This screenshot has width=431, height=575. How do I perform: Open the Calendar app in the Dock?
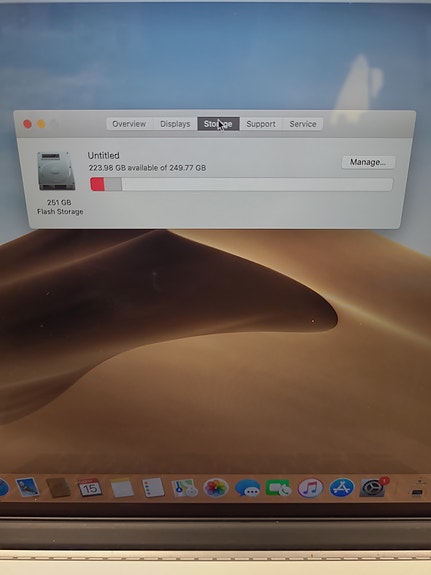pos(90,488)
